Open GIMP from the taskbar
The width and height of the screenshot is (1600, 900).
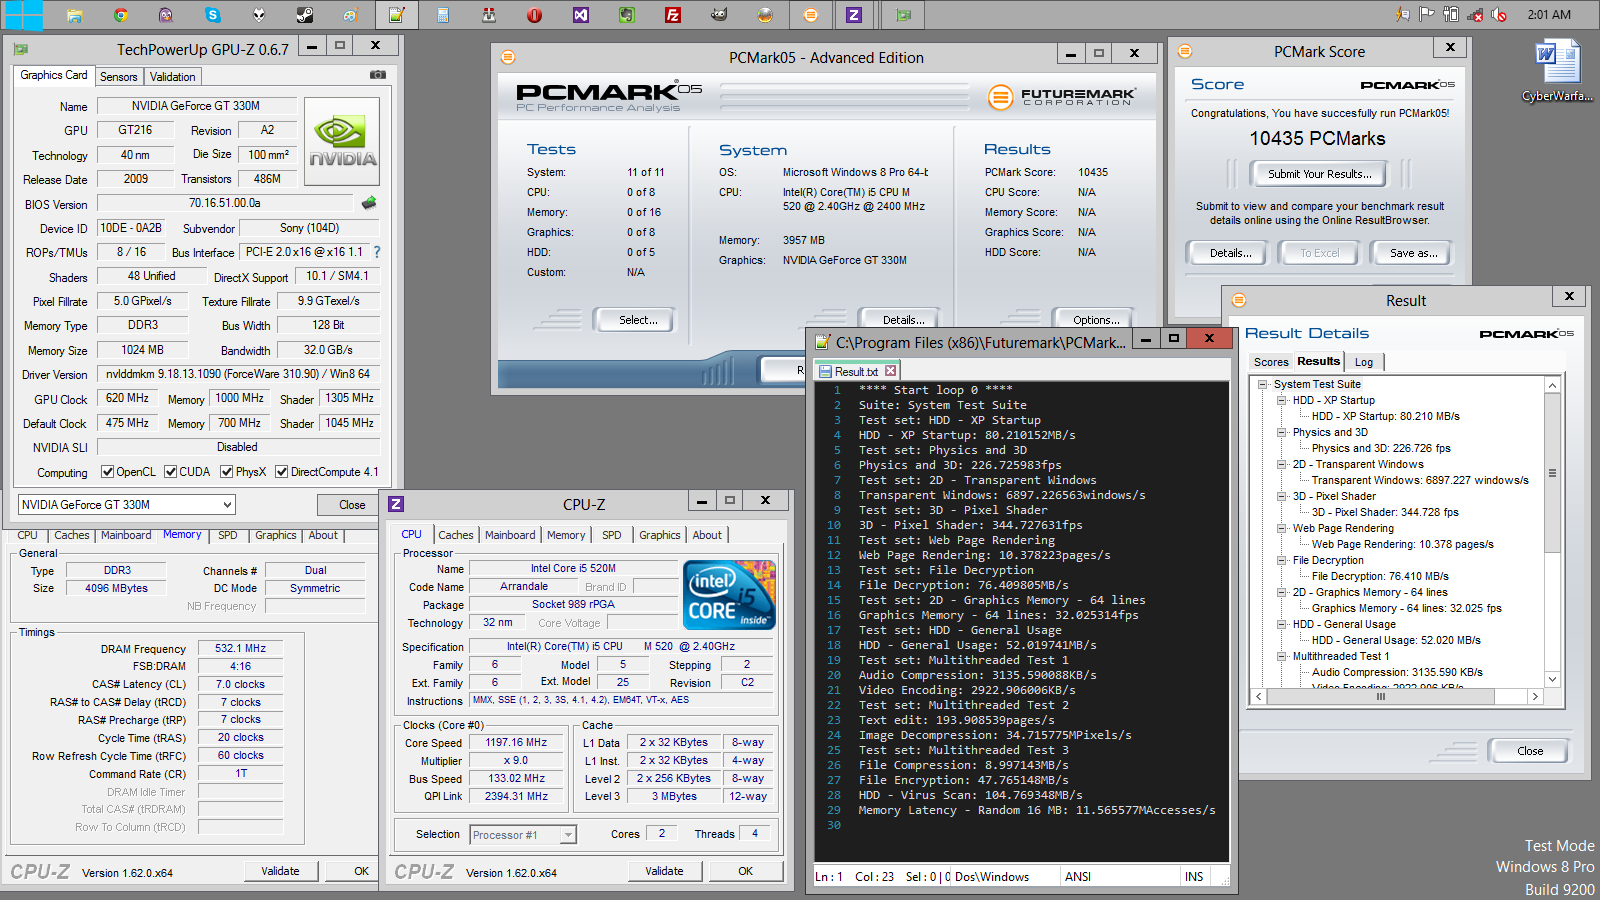tap(719, 15)
